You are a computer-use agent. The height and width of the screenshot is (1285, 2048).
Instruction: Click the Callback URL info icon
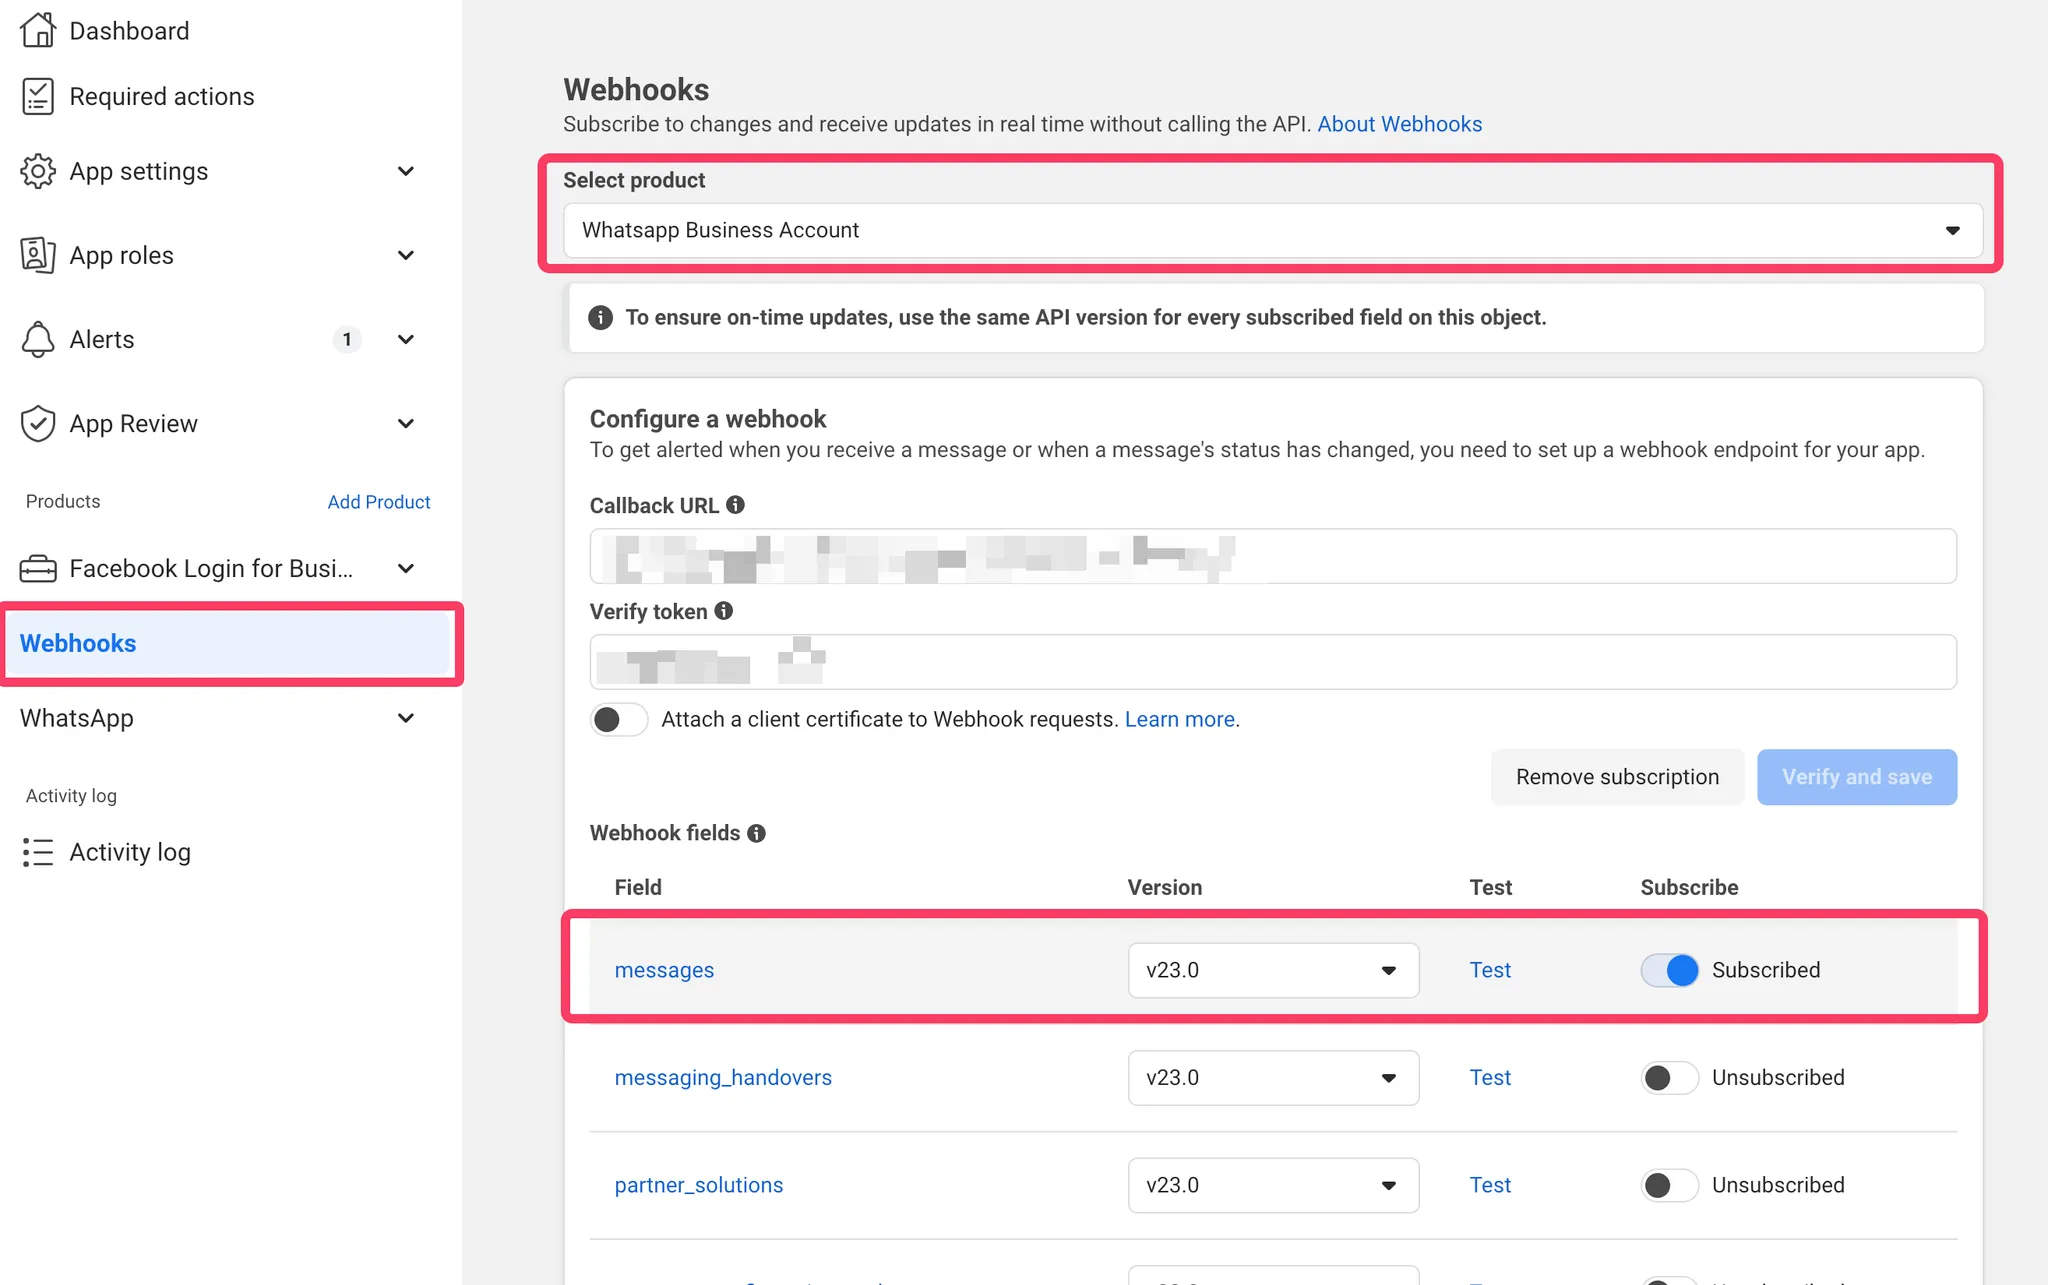click(x=736, y=505)
